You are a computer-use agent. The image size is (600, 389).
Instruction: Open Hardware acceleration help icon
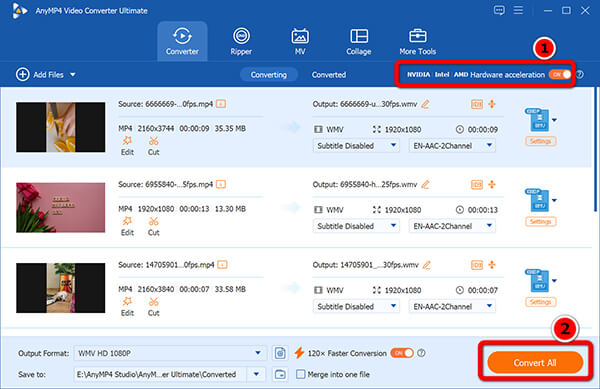tap(580, 75)
